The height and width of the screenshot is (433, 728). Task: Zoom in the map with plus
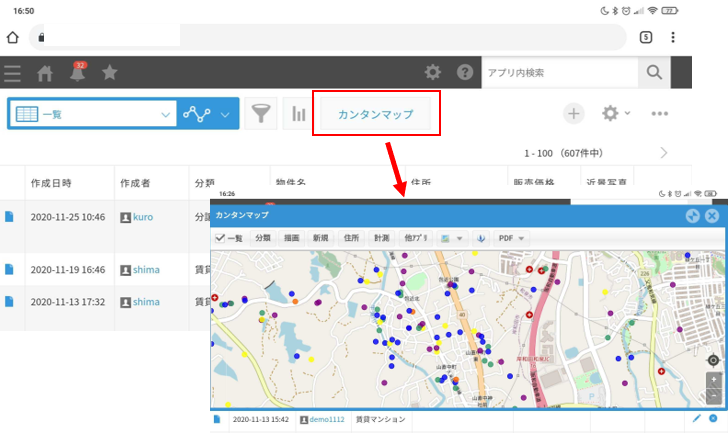coord(714,380)
